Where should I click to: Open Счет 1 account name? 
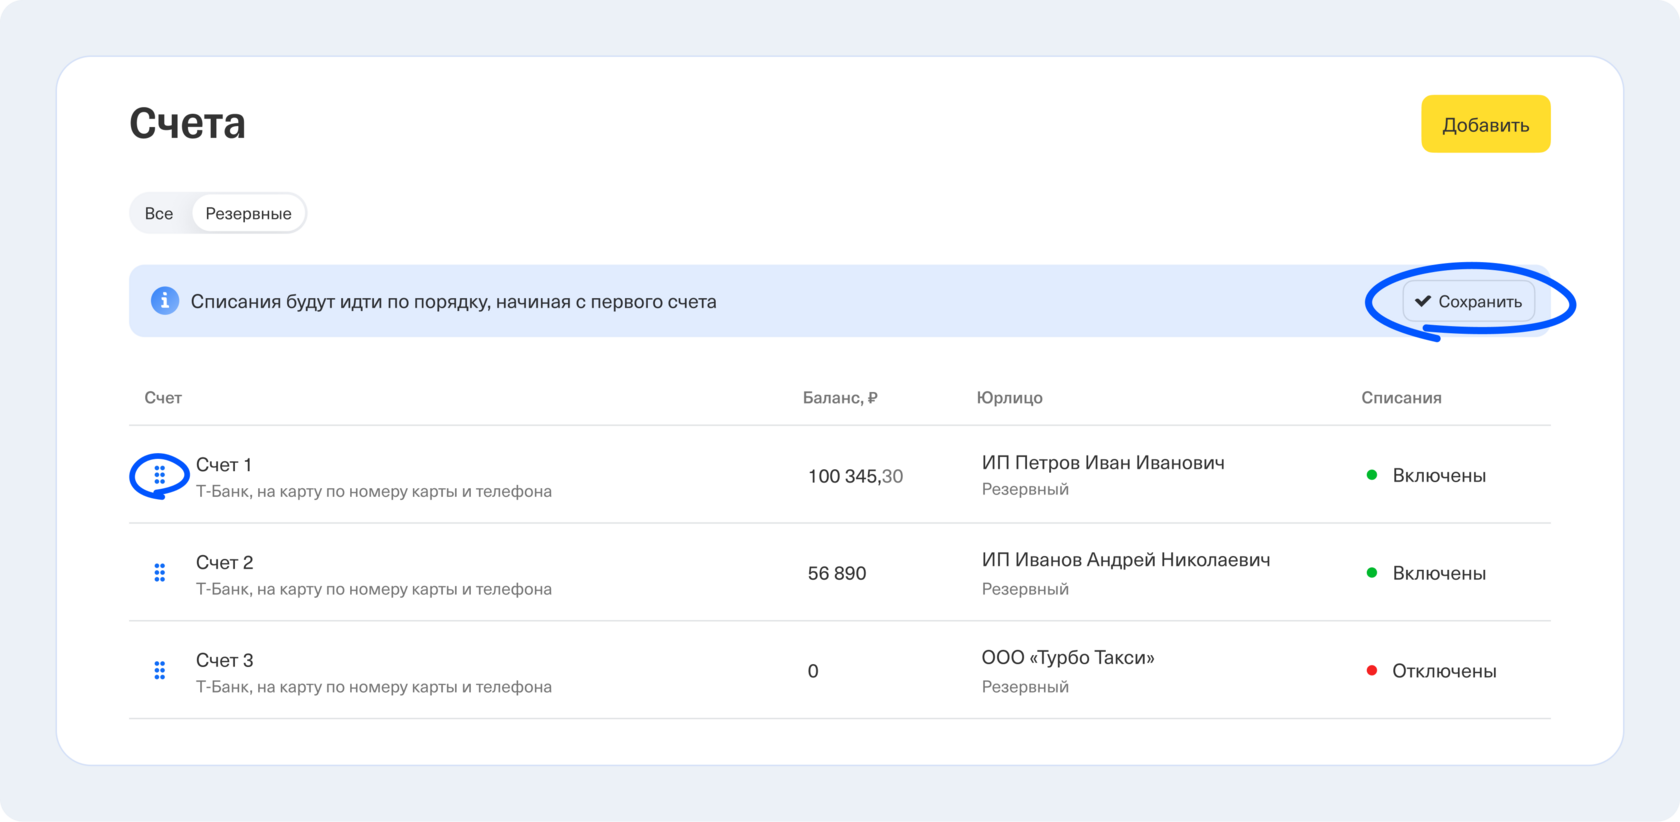click(x=224, y=465)
